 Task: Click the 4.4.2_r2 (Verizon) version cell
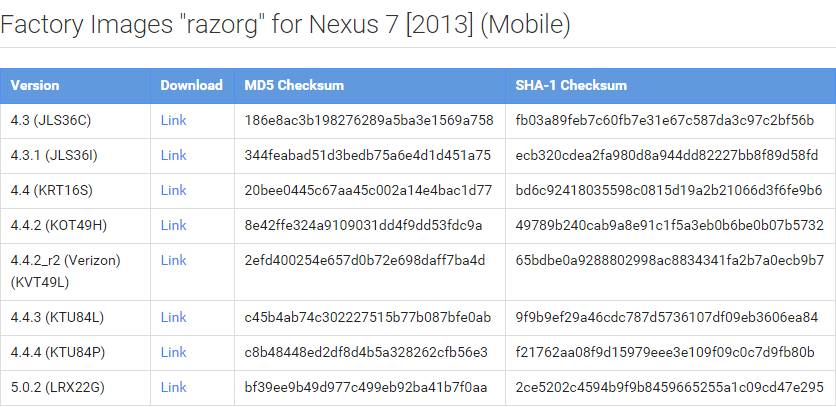click(65, 270)
